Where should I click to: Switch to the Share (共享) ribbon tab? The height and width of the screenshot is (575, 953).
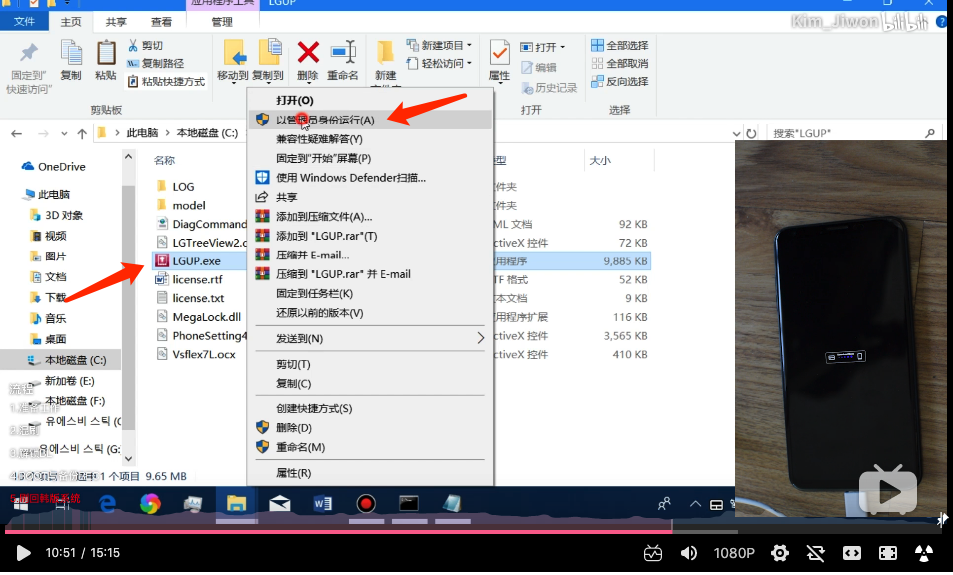pos(116,22)
